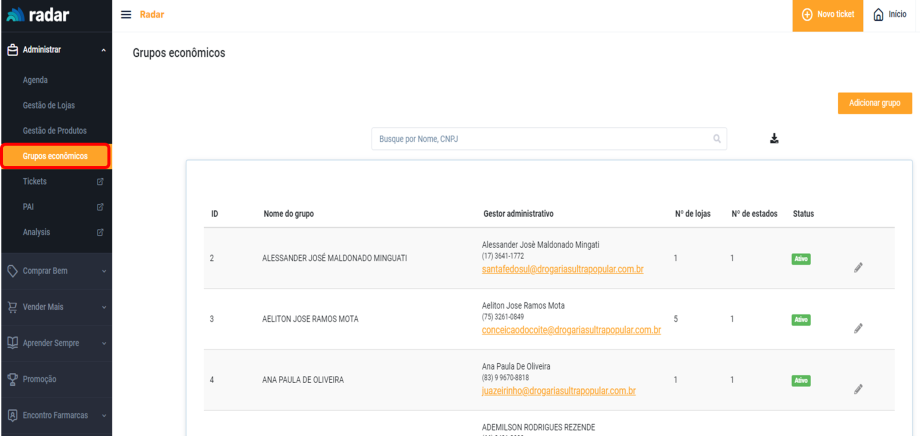Click the search by Nome, CNPJ field
920x436 pixels.
[540, 139]
